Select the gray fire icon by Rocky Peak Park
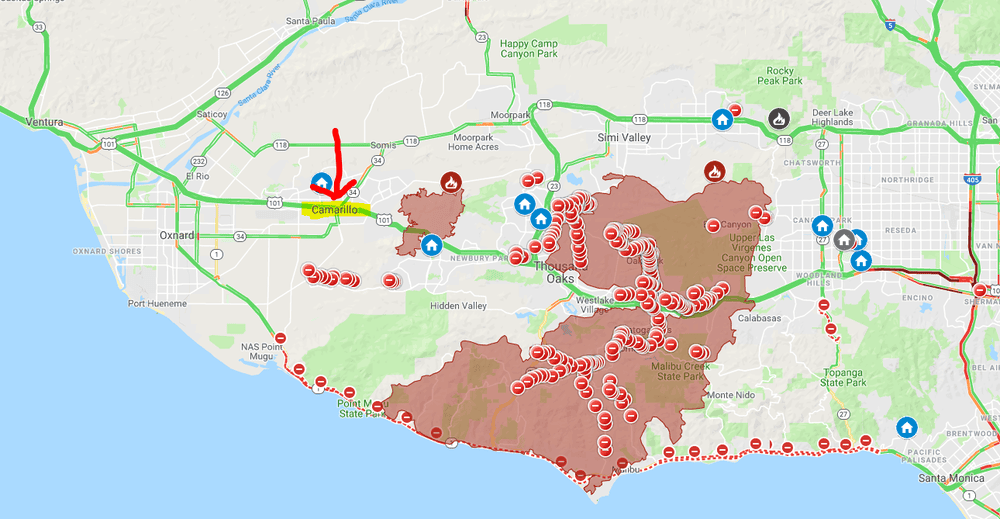 [x=779, y=119]
